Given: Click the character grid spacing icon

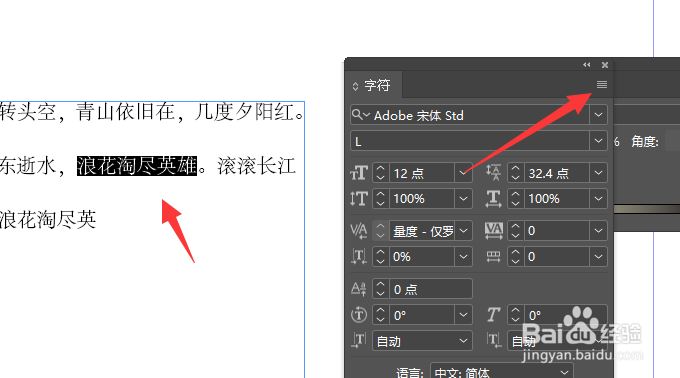Looking at the screenshot, I should pos(494,257).
